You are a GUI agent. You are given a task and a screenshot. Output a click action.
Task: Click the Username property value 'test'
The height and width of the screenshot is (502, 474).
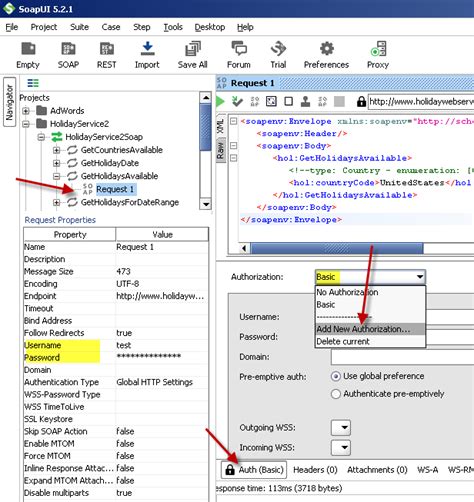pyautogui.click(x=162, y=345)
